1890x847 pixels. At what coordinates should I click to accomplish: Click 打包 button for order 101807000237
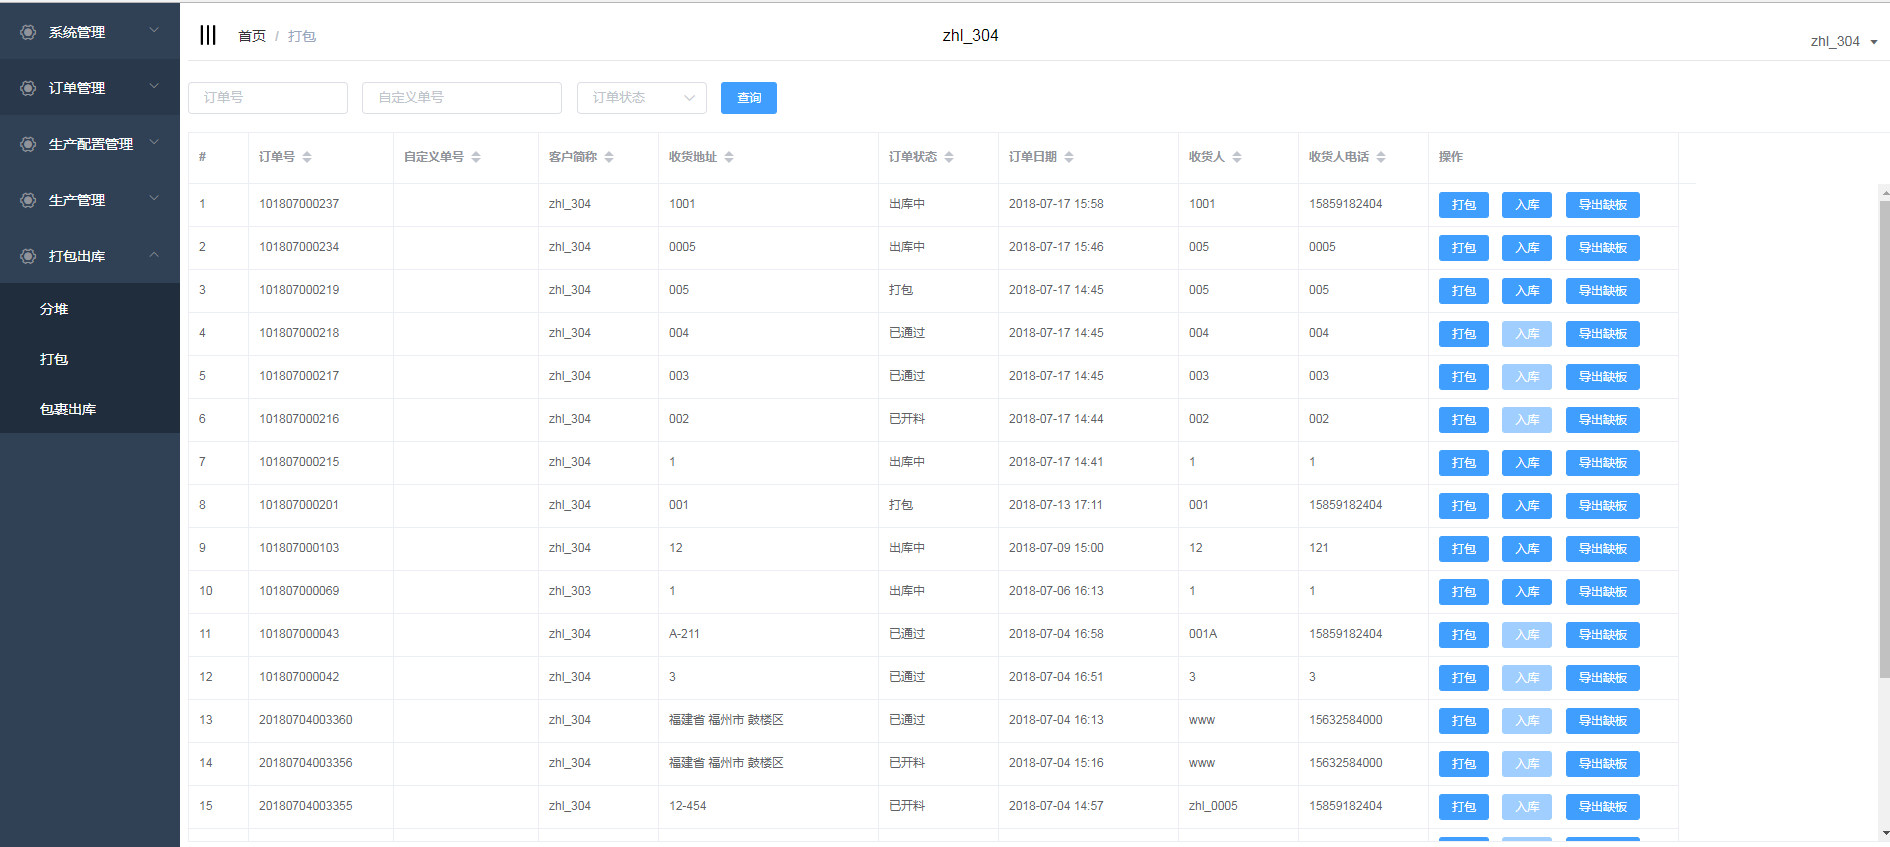(1463, 205)
